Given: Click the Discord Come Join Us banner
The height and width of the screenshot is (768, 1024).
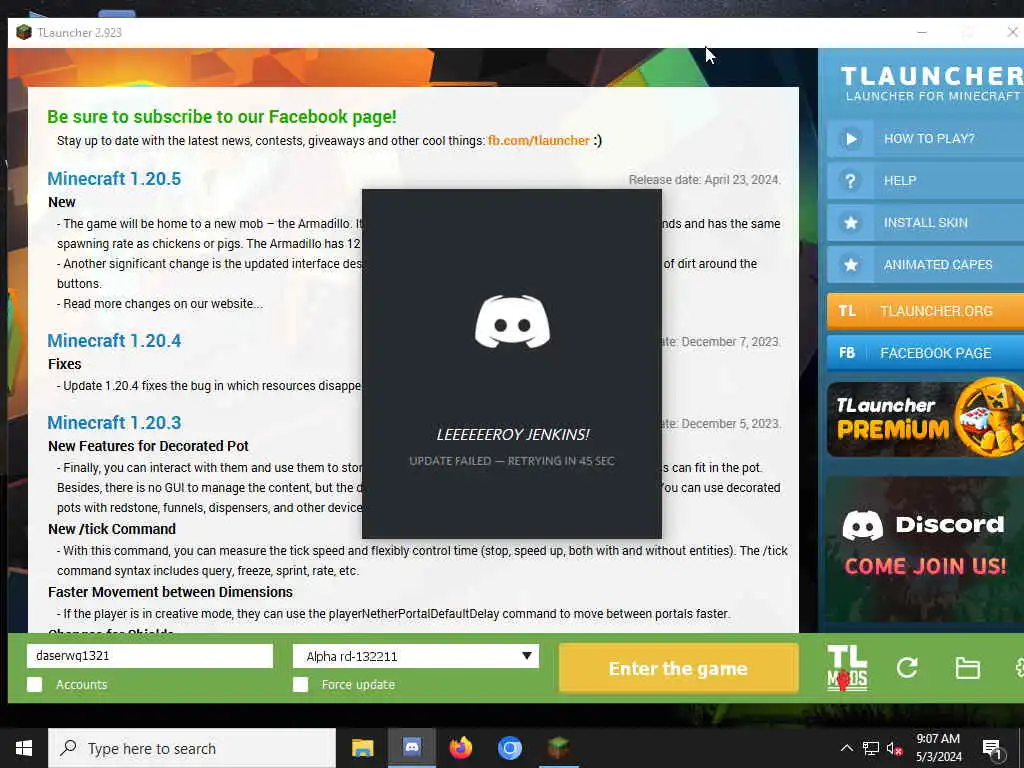Looking at the screenshot, I should coord(925,549).
